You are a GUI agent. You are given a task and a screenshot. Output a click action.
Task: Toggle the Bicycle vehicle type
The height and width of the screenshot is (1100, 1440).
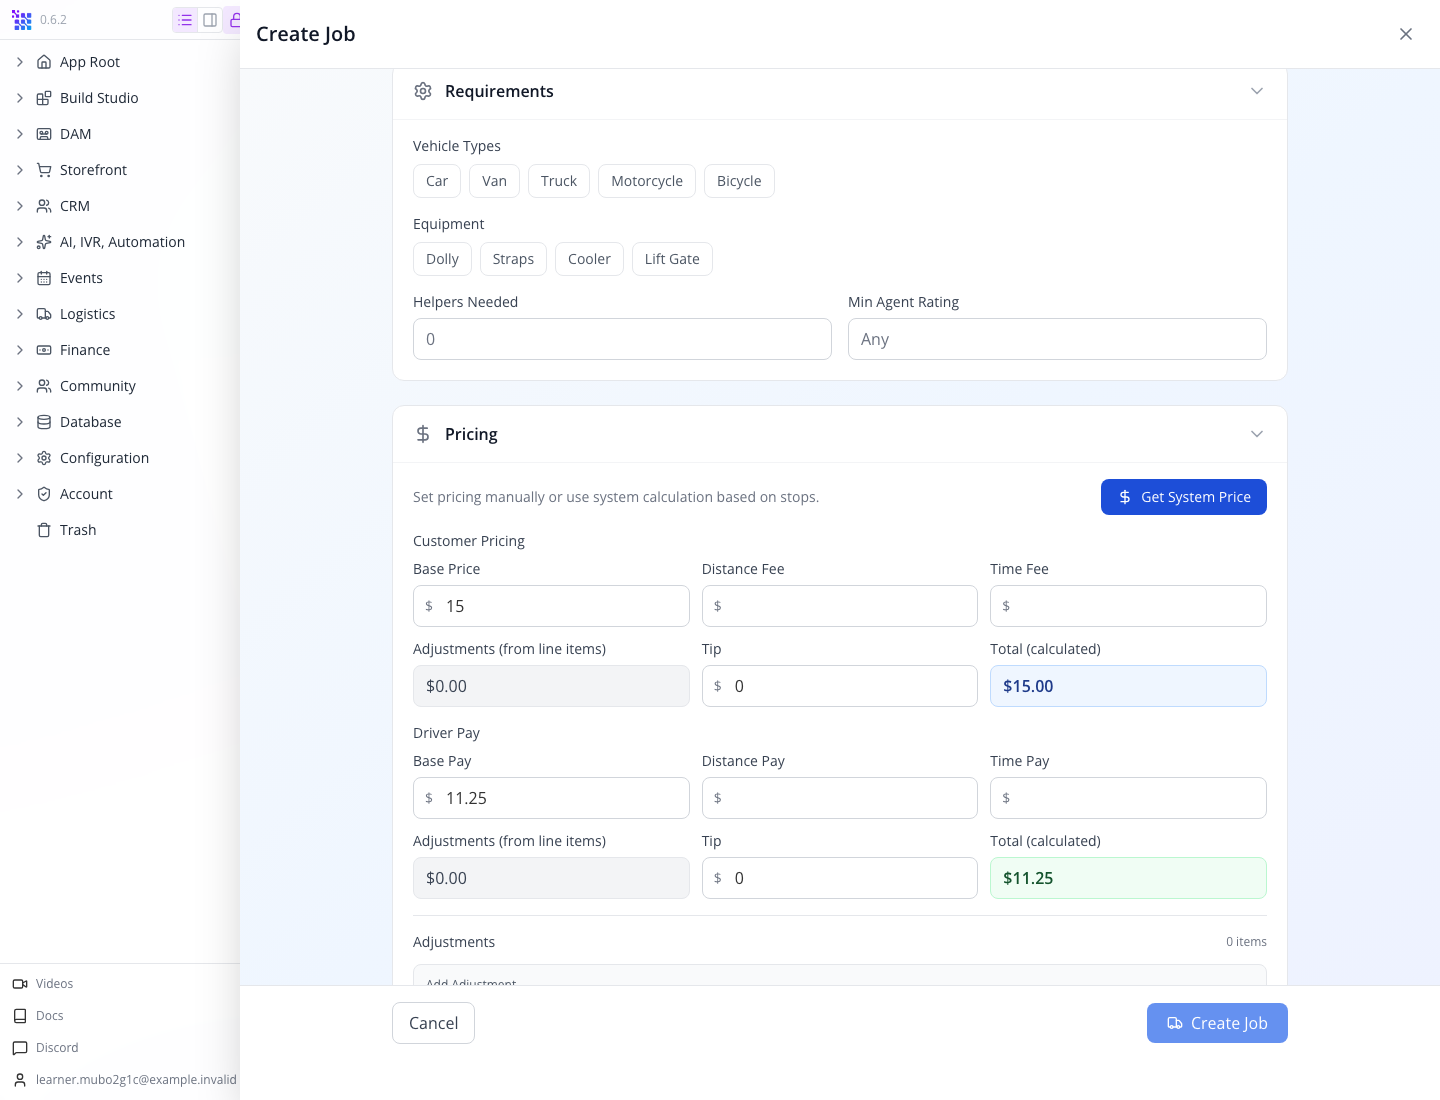pyautogui.click(x=739, y=181)
